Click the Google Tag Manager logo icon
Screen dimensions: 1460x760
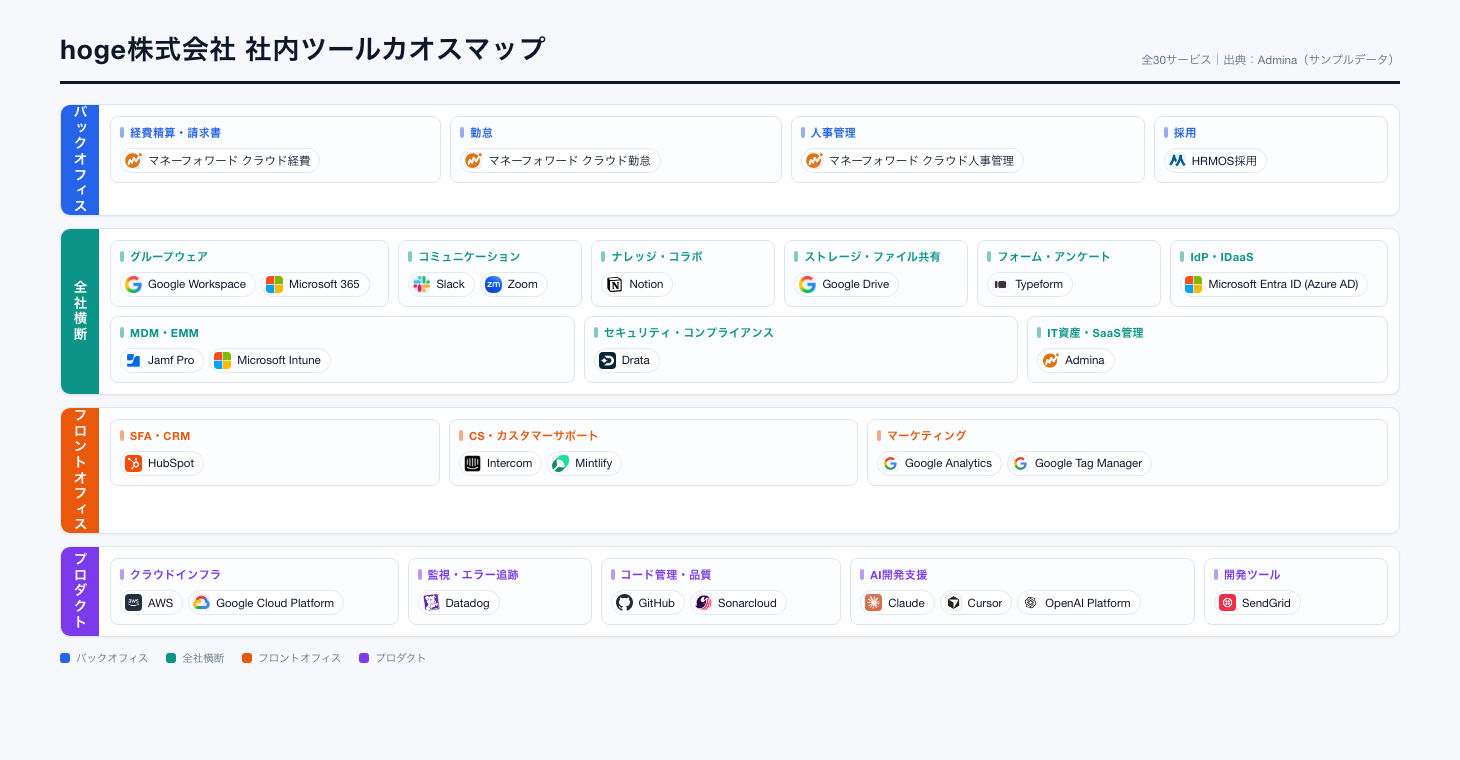[x=1020, y=463]
